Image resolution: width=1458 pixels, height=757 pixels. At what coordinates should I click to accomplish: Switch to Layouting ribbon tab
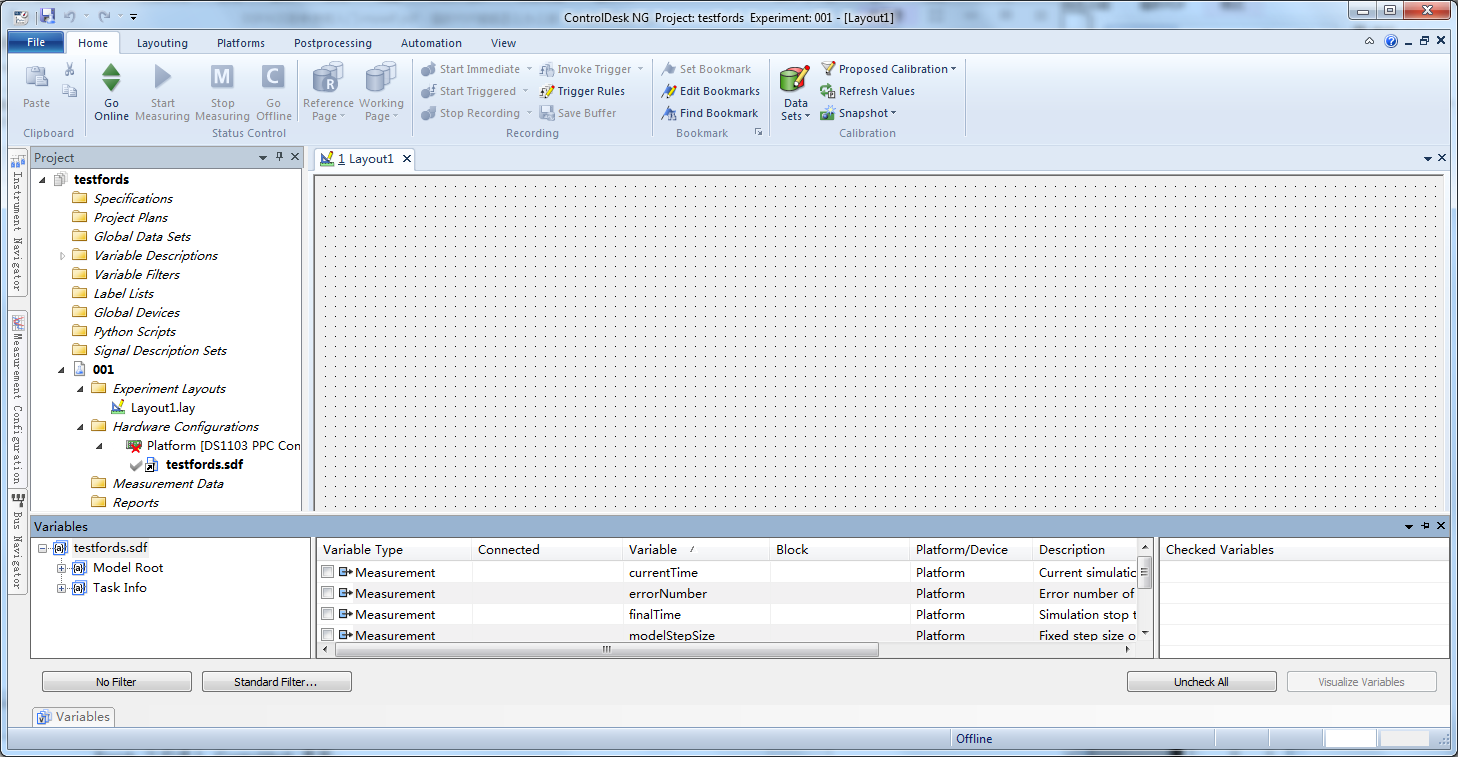coord(162,43)
